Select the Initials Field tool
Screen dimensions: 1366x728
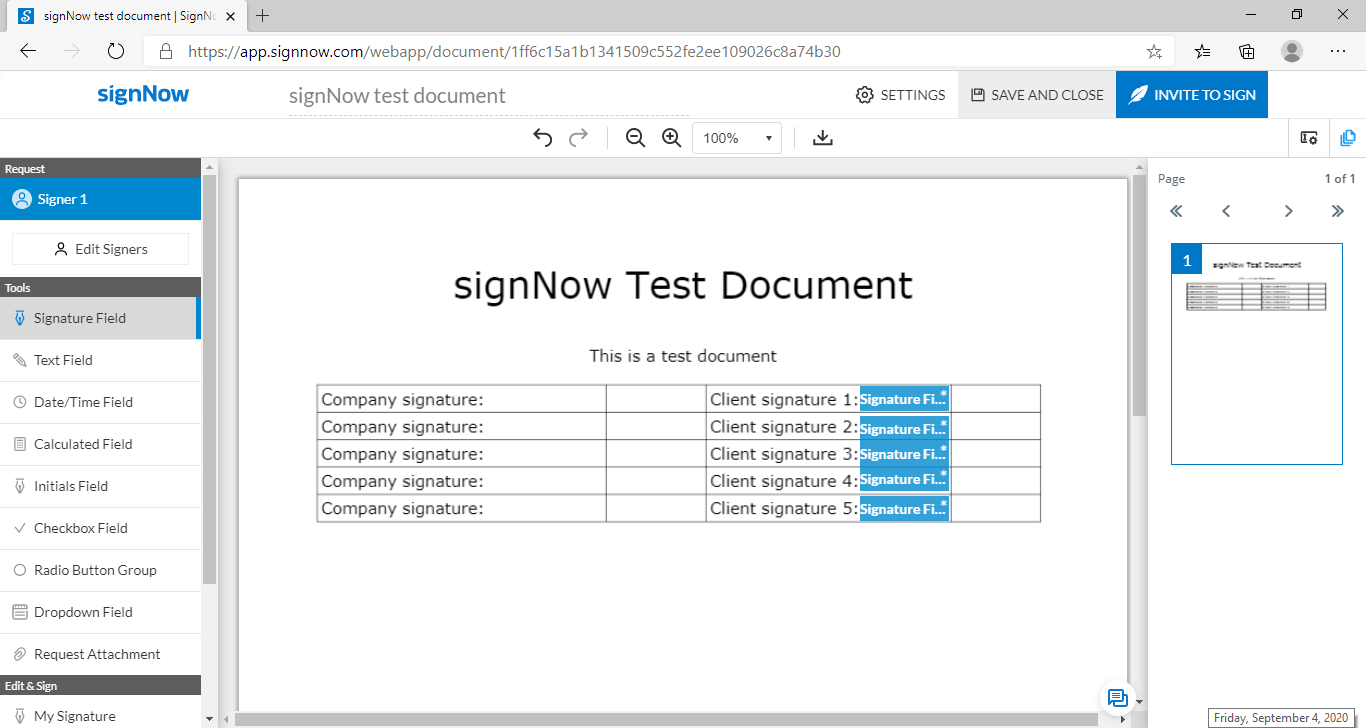[x=100, y=486]
